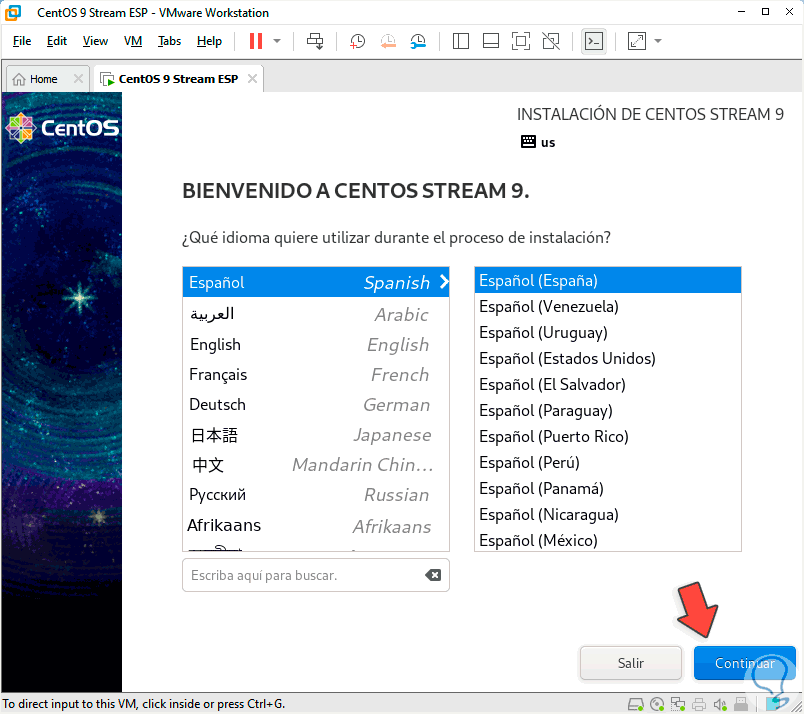This screenshot has height=714, width=804.
Task: Clear the language search field
Action: pyautogui.click(x=433, y=575)
